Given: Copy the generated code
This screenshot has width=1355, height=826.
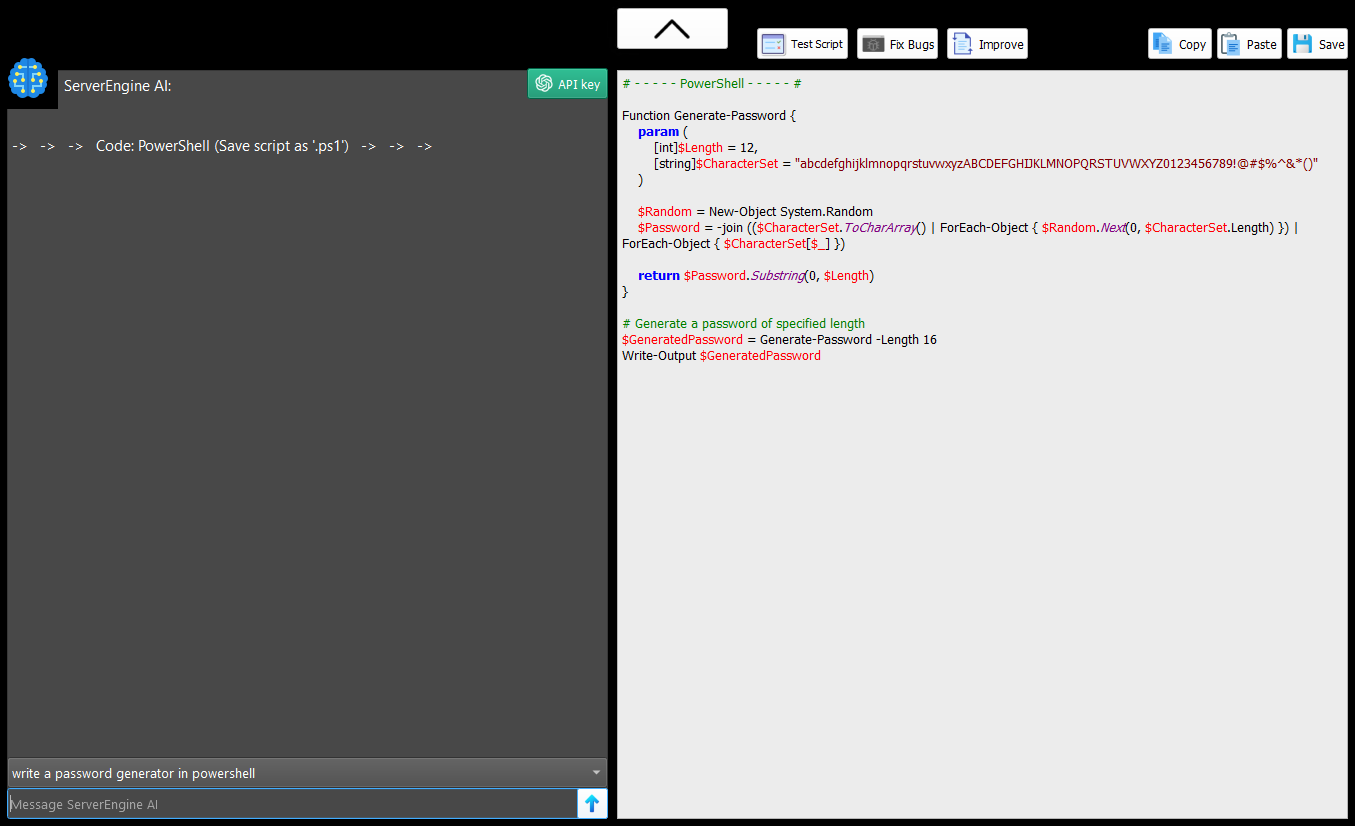Looking at the screenshot, I should point(1179,44).
